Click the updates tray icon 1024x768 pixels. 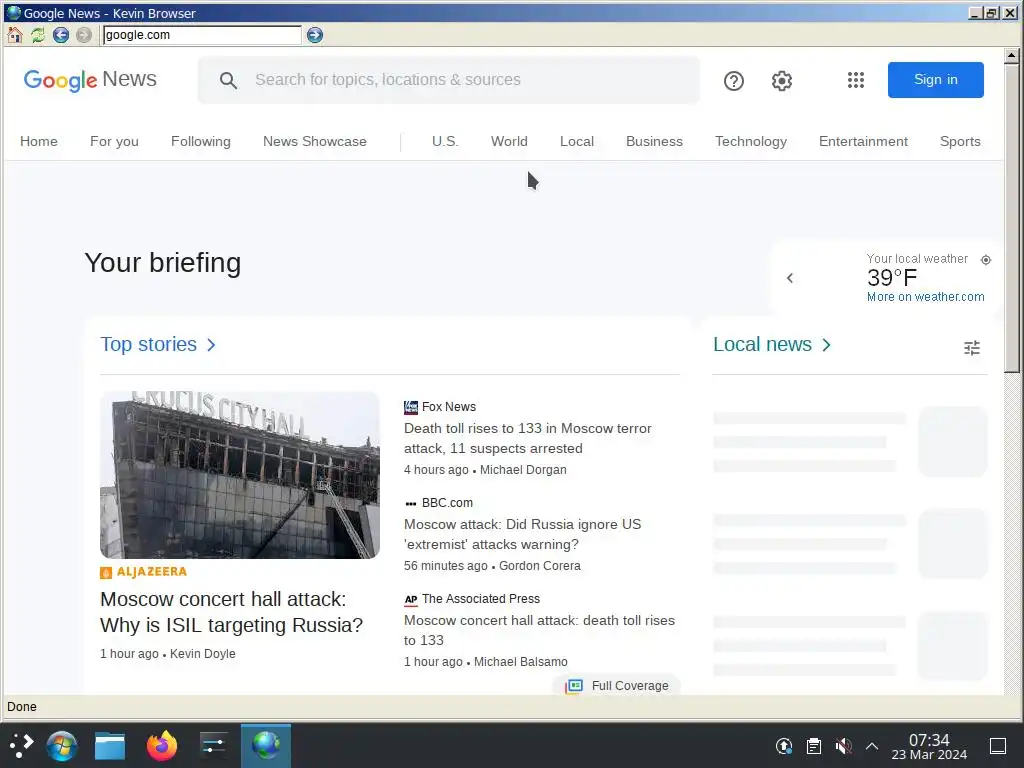tap(784, 746)
